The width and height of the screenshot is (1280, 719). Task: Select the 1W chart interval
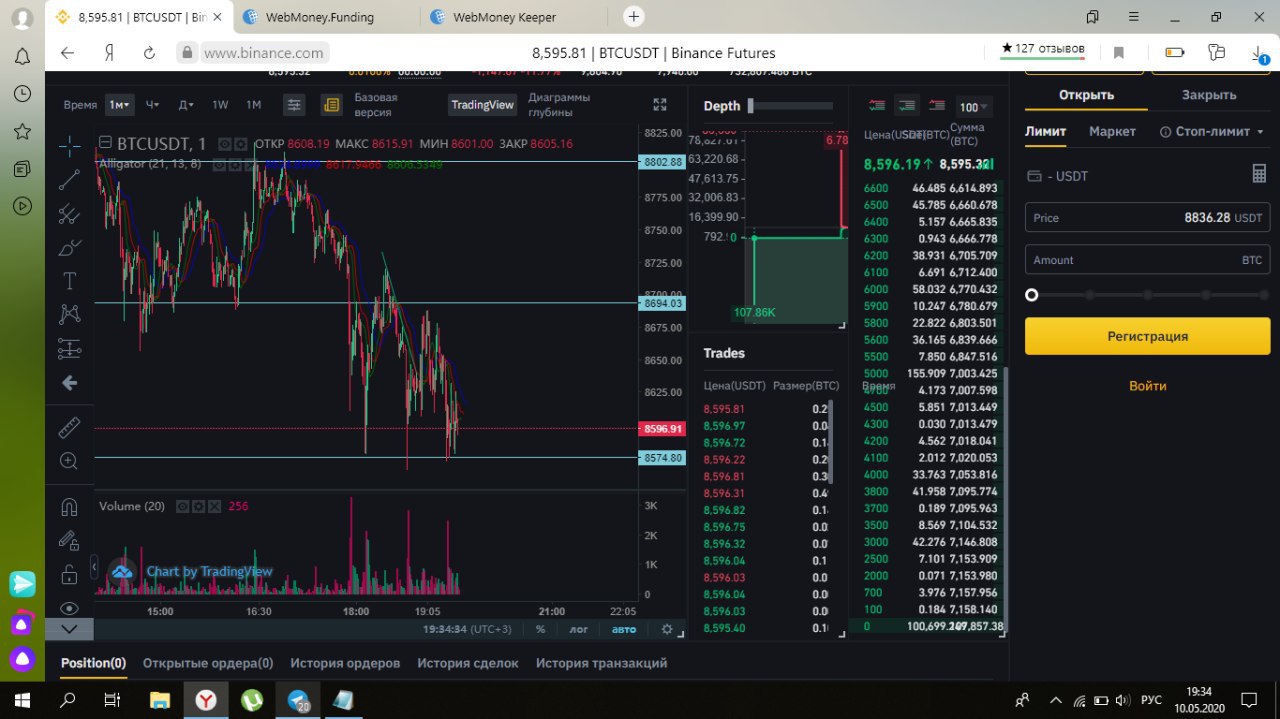(220, 105)
